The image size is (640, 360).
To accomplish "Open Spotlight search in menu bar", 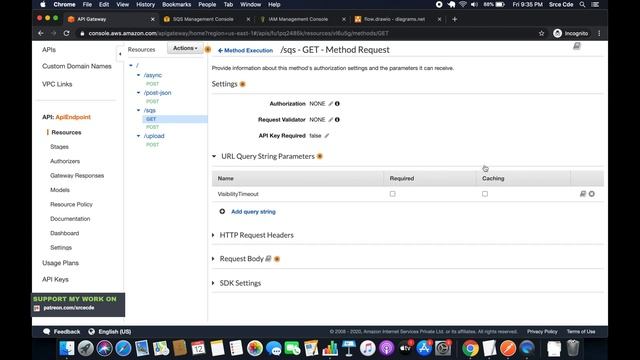I will coord(582,4).
